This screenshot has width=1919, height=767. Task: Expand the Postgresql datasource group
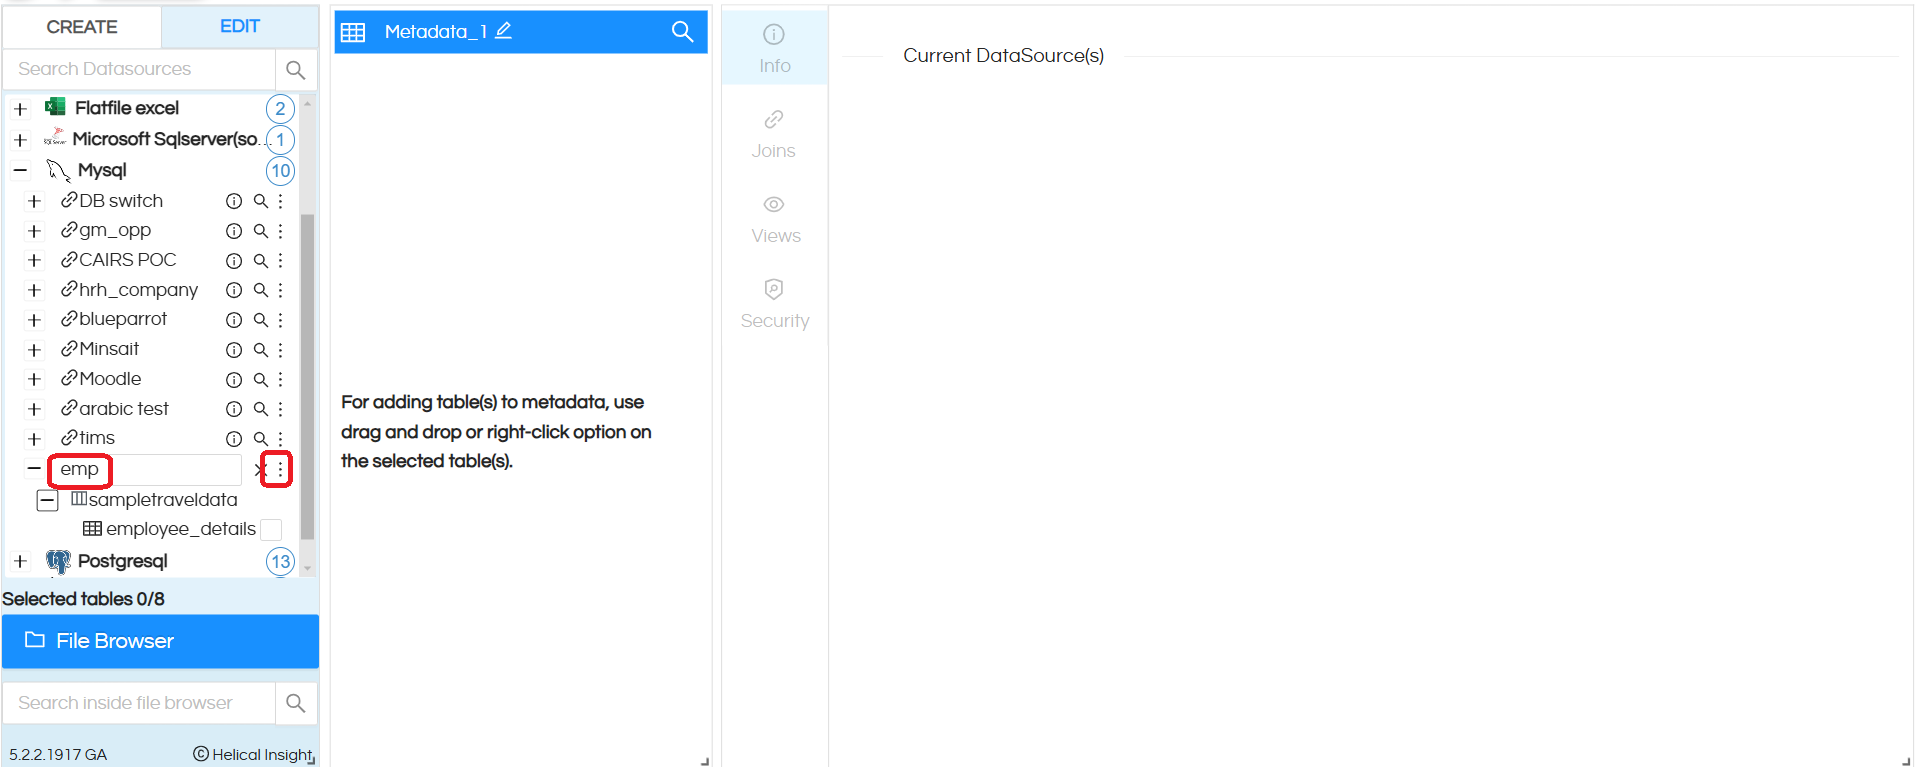click(20, 561)
